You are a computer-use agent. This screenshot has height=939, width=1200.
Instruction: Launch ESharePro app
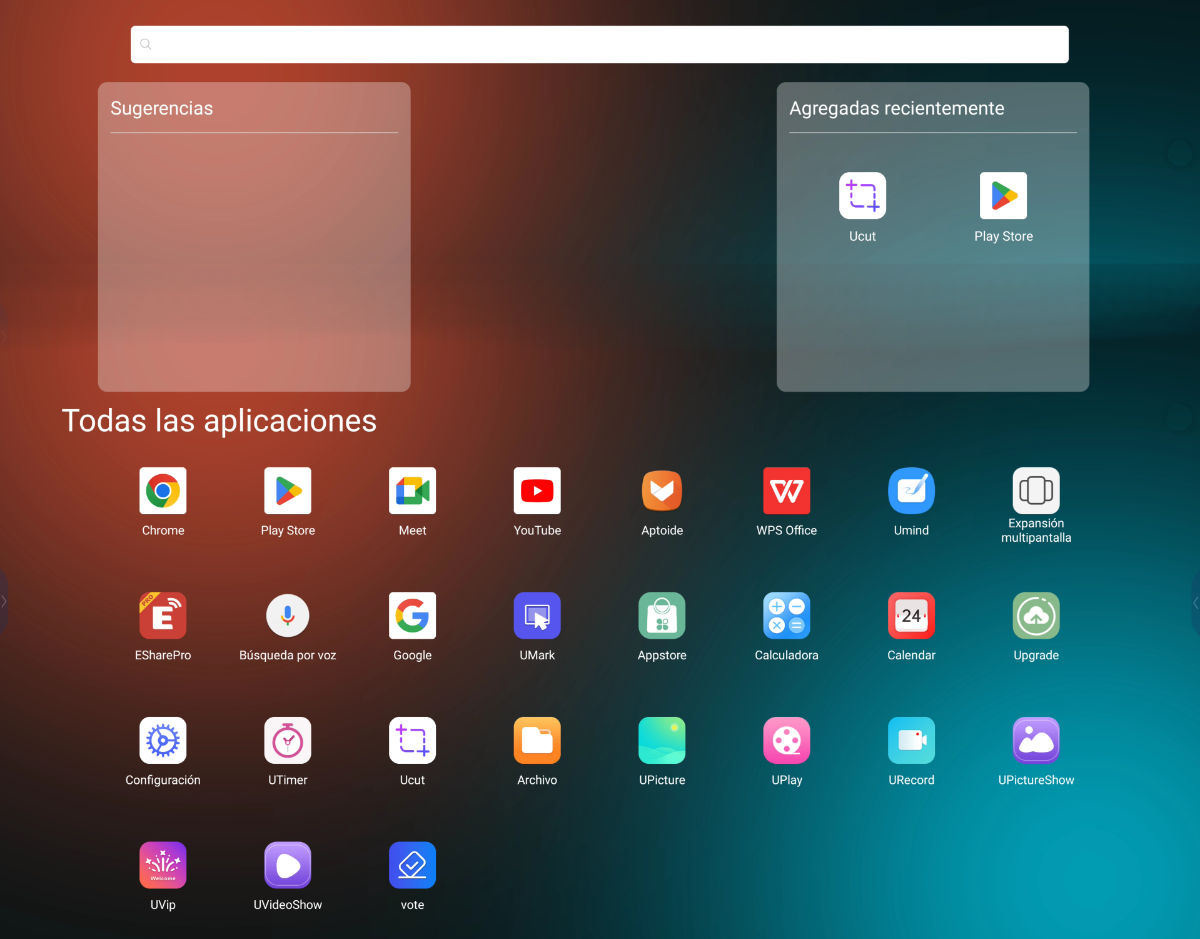pos(163,616)
